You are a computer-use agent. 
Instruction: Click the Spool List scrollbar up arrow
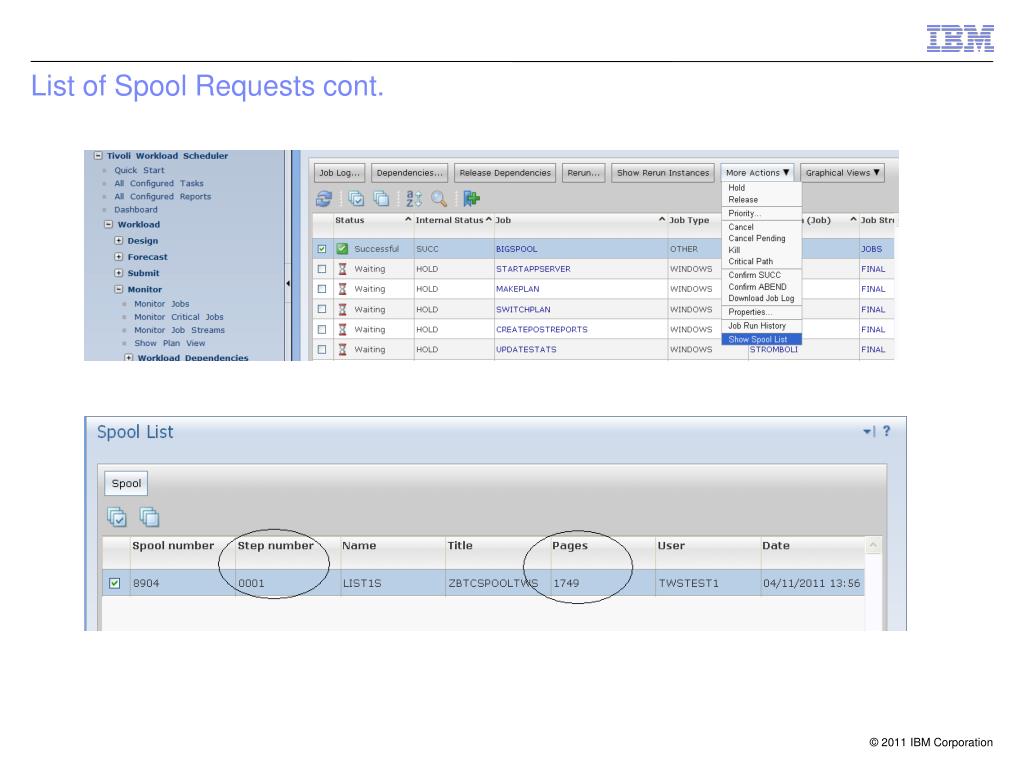click(873, 545)
